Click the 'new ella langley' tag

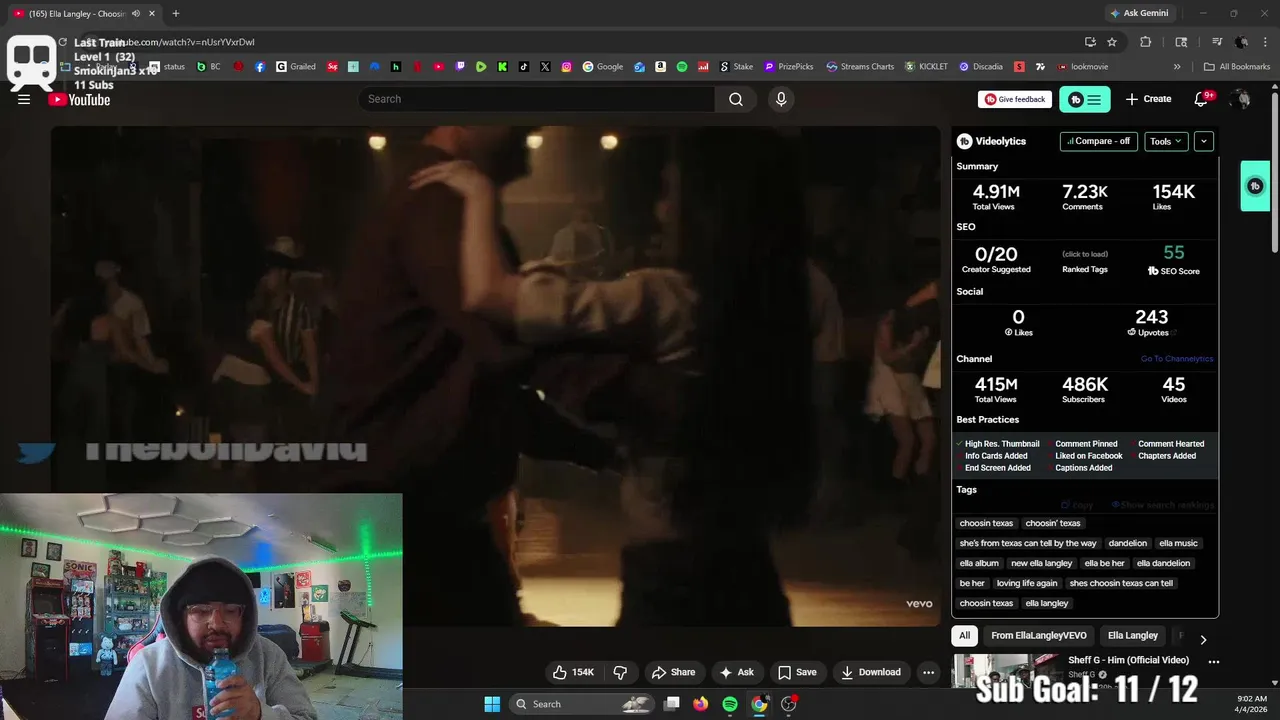point(1041,563)
